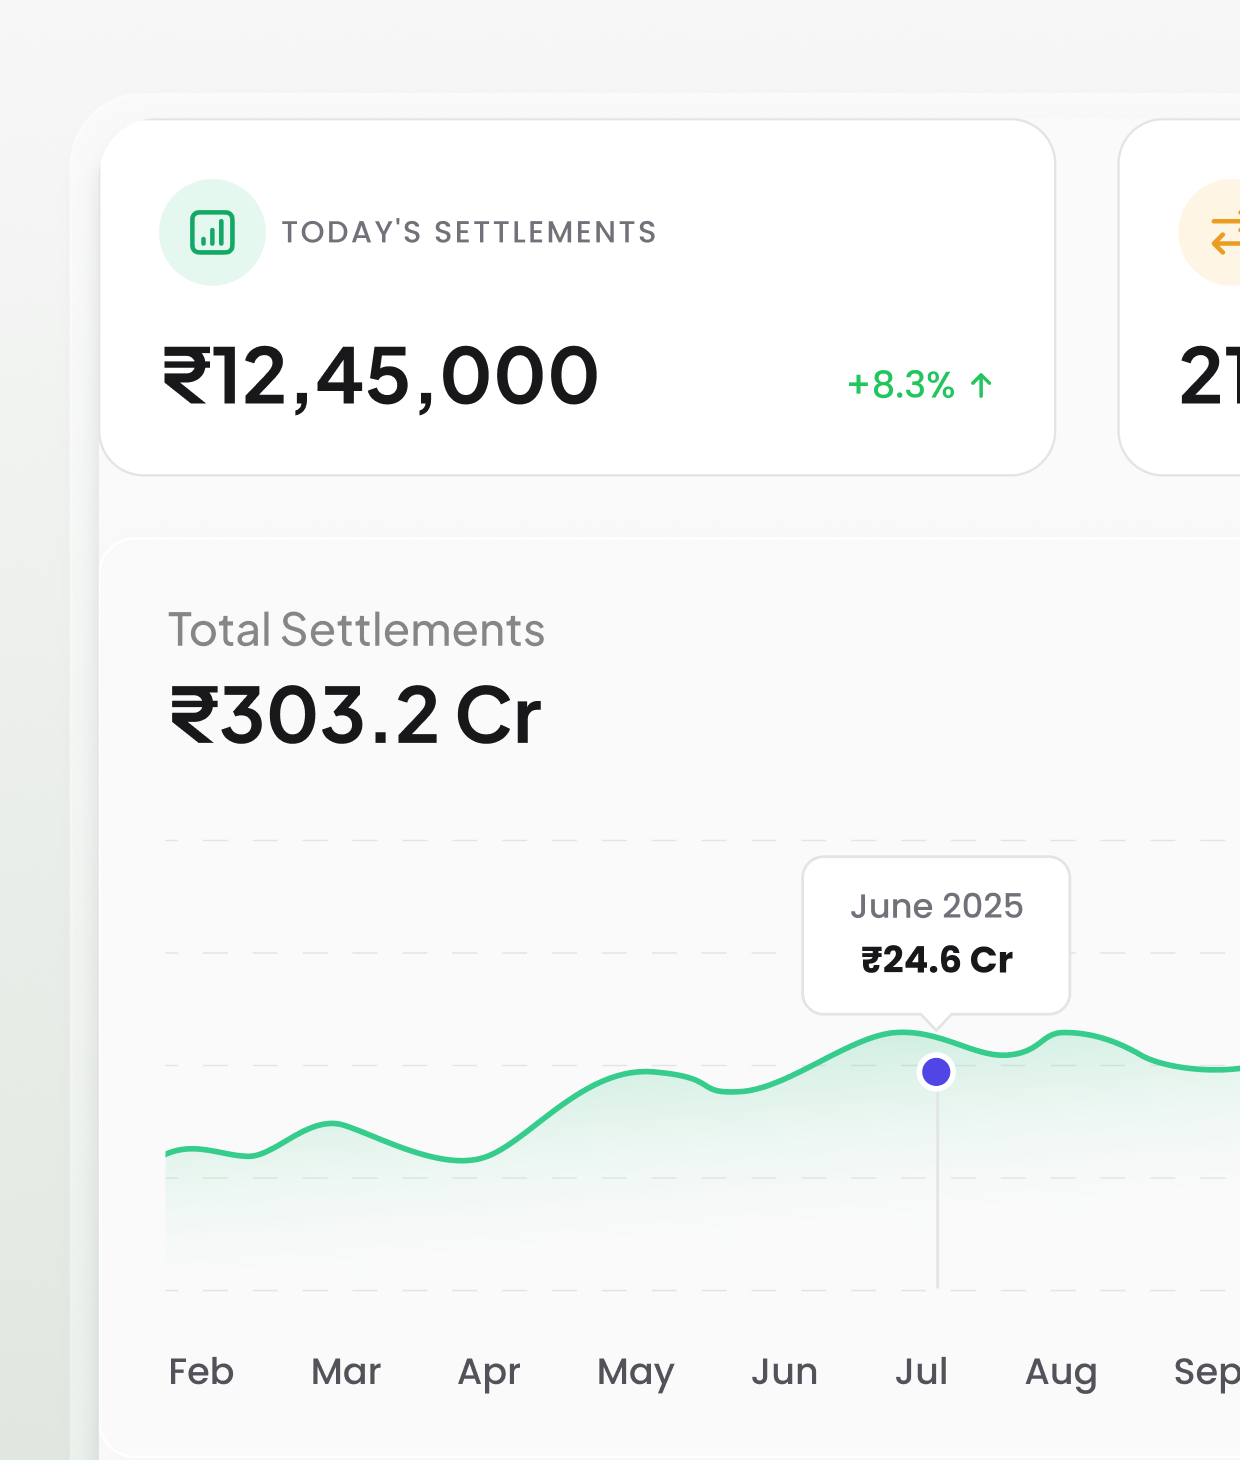Click the ₹303.2 Cr total value
The width and height of the screenshot is (1240, 1460).
pos(356,716)
